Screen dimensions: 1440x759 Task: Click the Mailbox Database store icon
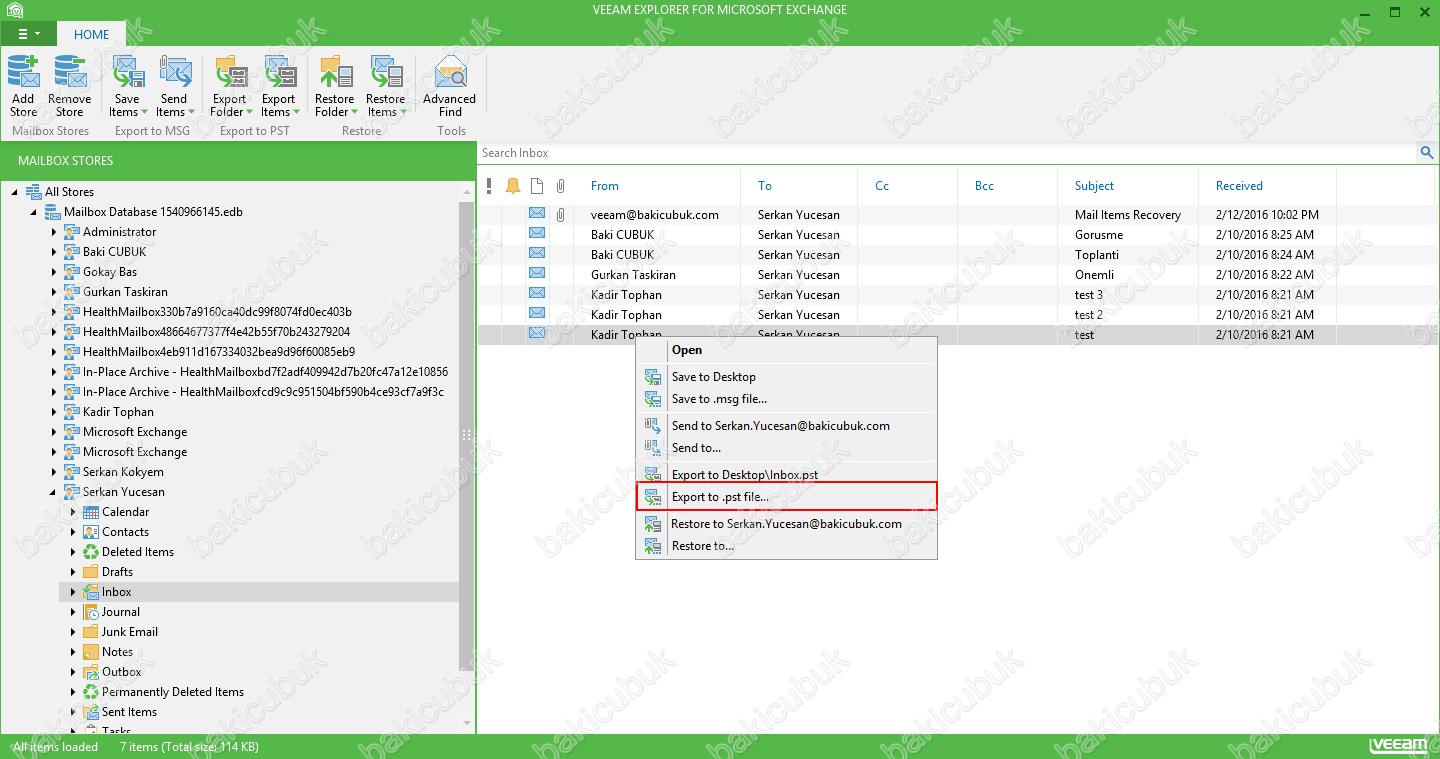53,212
